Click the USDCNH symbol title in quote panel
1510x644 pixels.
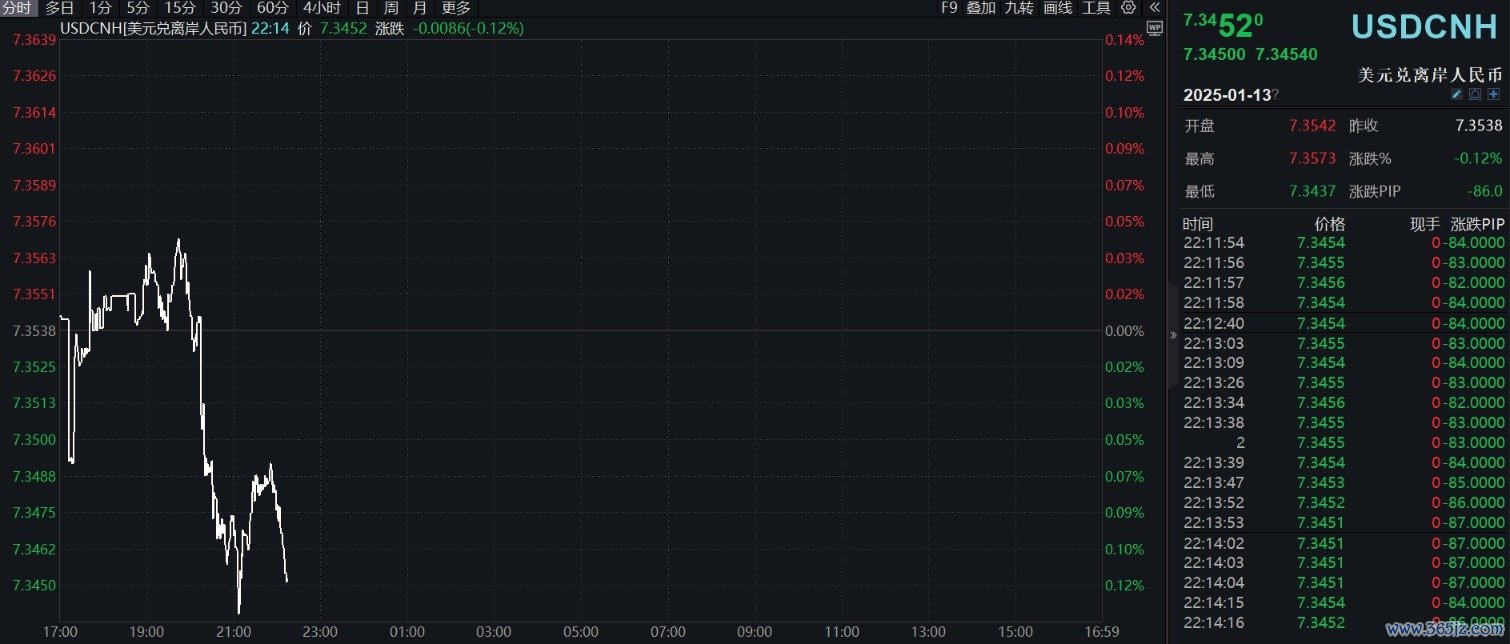pyautogui.click(x=1427, y=26)
